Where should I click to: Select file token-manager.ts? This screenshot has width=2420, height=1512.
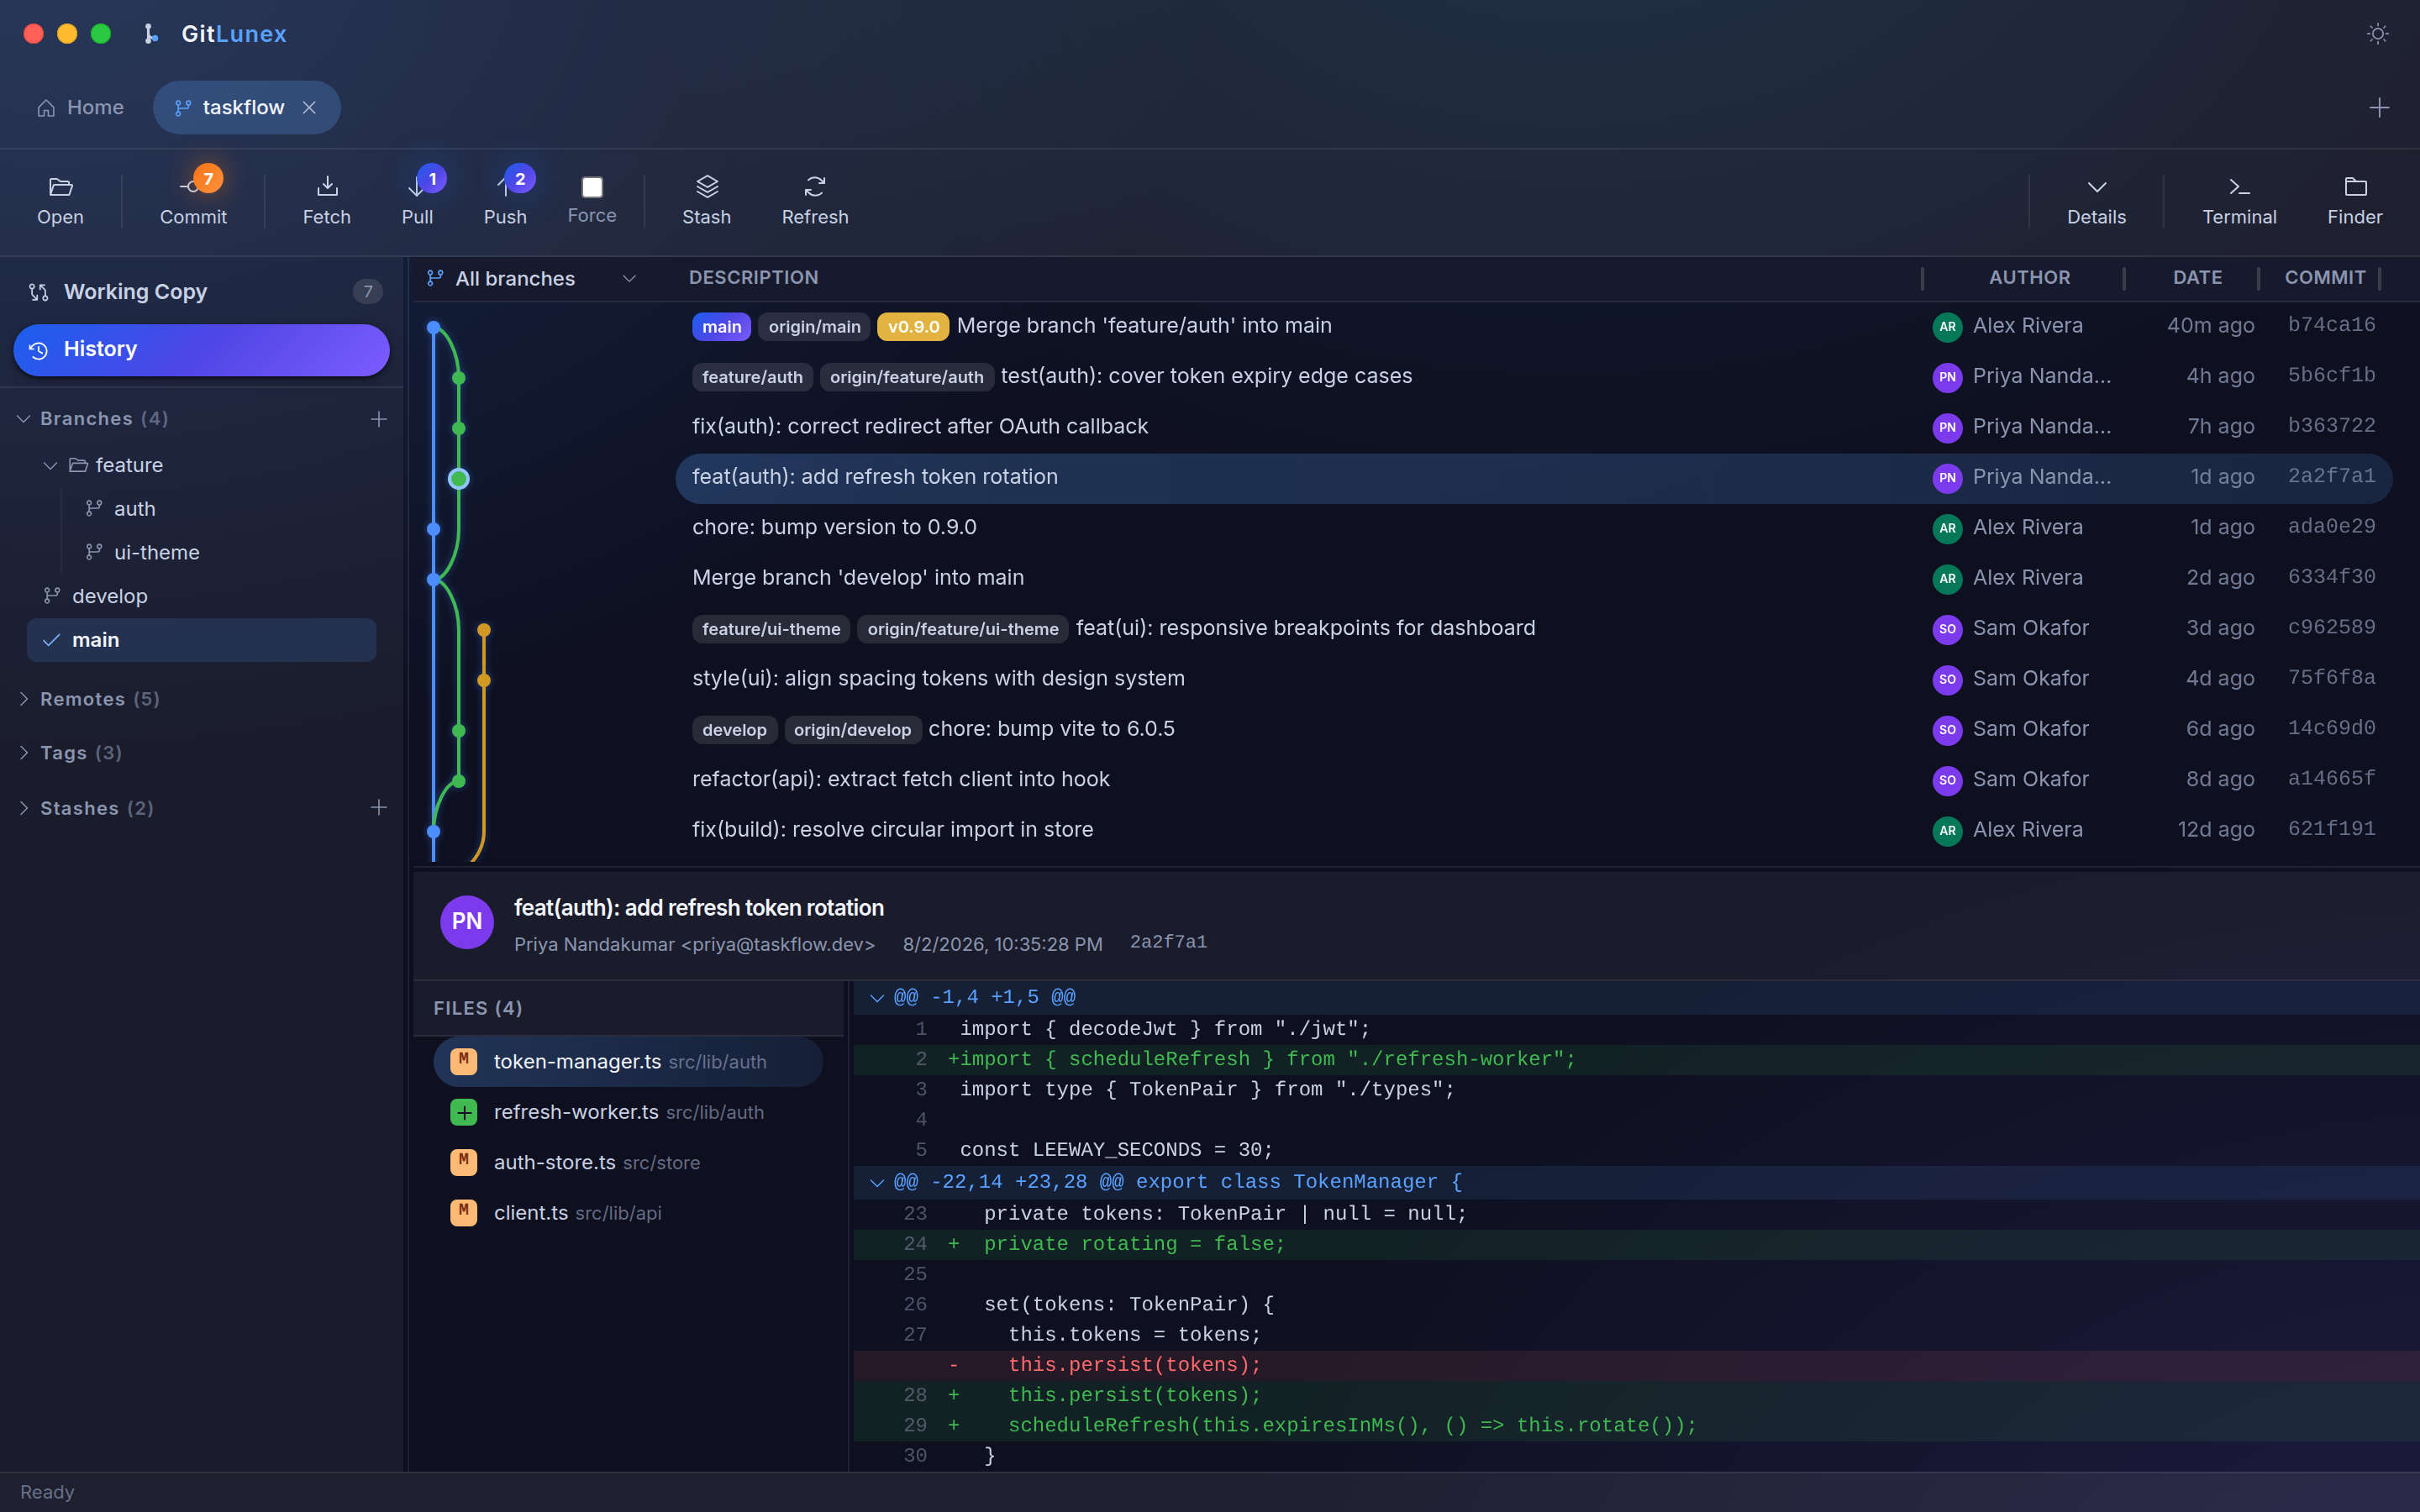click(x=628, y=1061)
